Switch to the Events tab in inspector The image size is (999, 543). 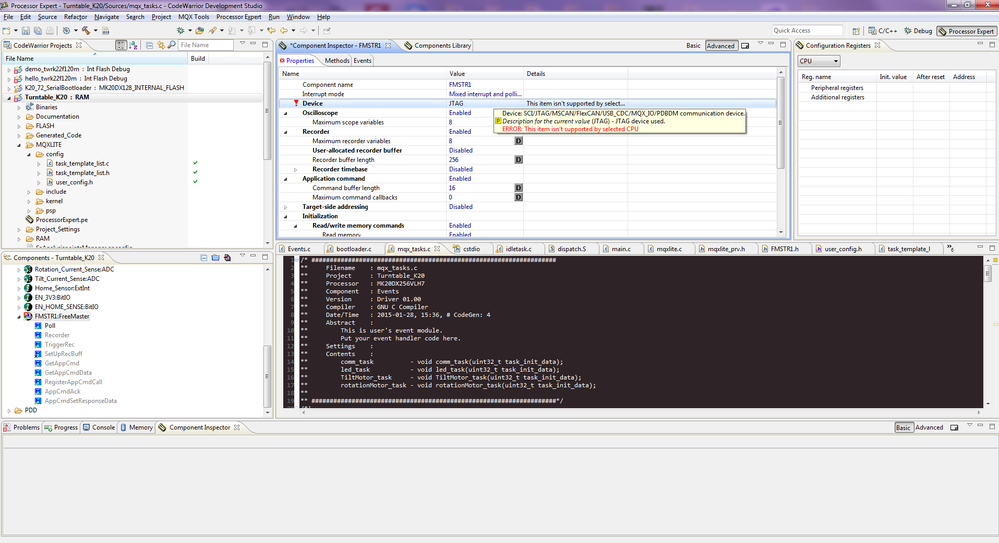pyautogui.click(x=363, y=61)
